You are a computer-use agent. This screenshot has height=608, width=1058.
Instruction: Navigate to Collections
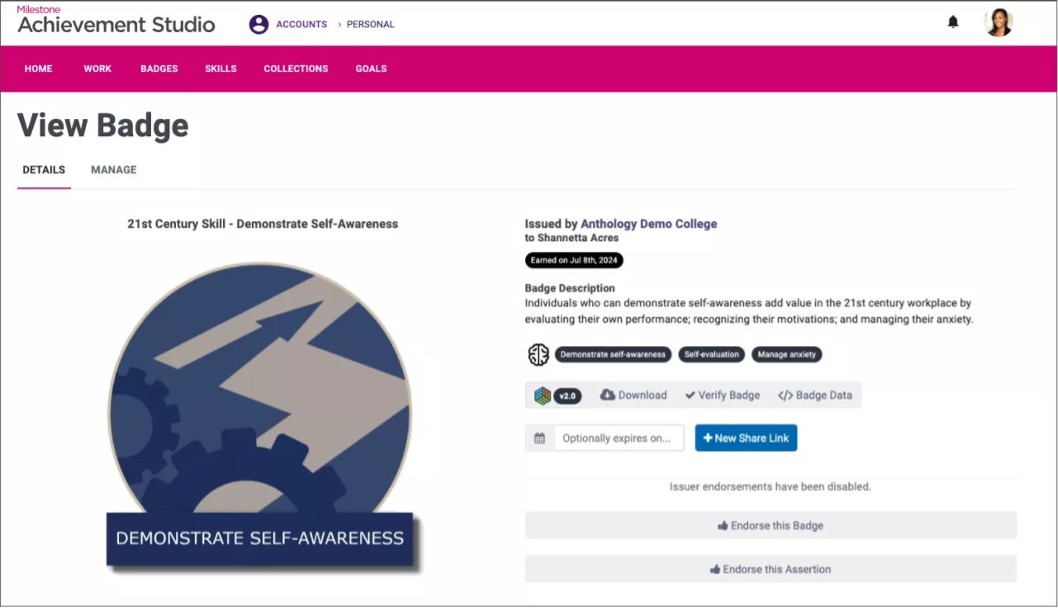[295, 68]
